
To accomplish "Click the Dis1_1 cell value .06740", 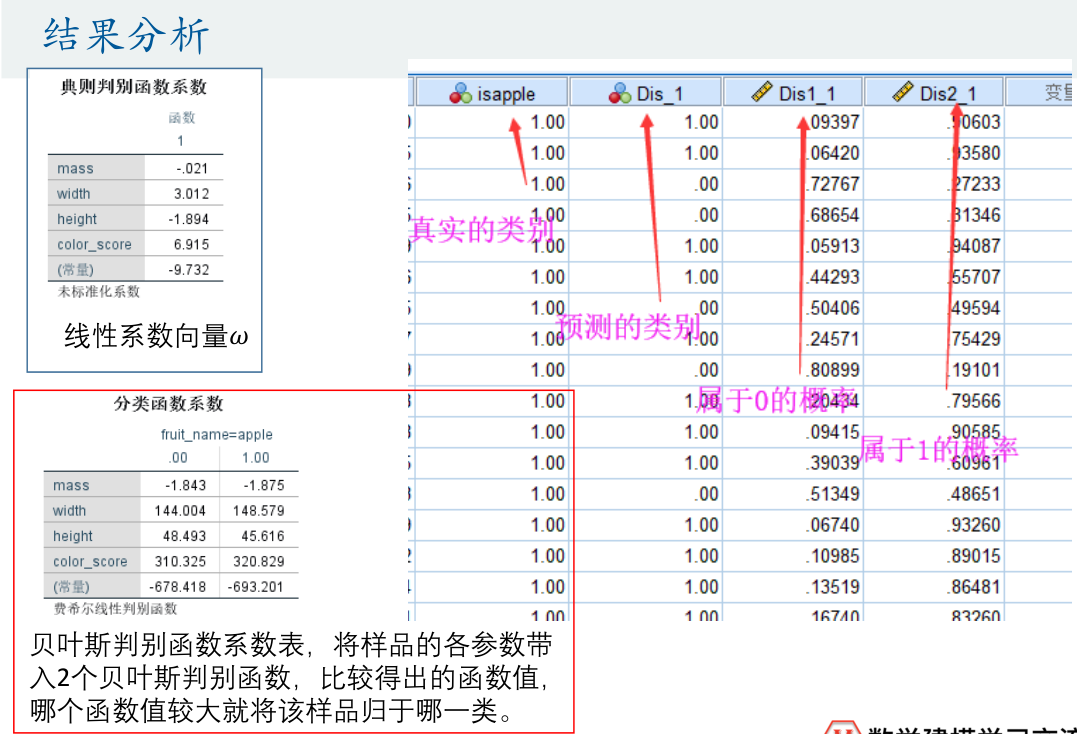I will (x=832, y=525).
